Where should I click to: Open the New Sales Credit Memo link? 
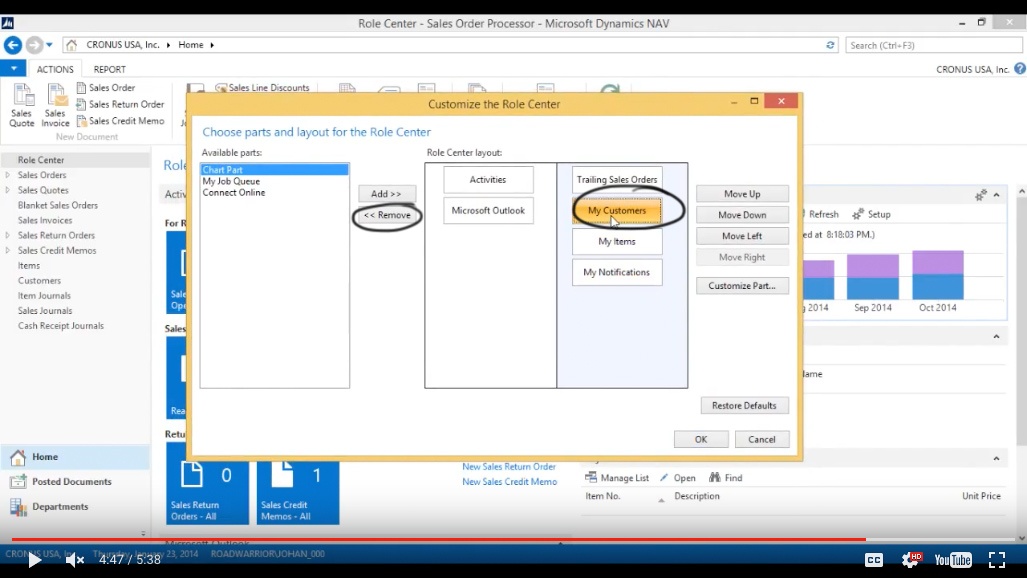pyautogui.click(x=510, y=482)
